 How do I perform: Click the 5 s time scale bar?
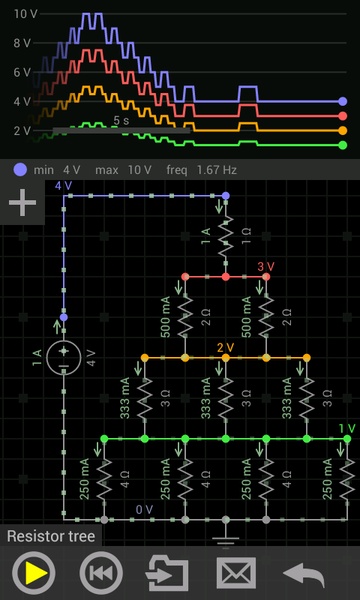tap(121, 130)
